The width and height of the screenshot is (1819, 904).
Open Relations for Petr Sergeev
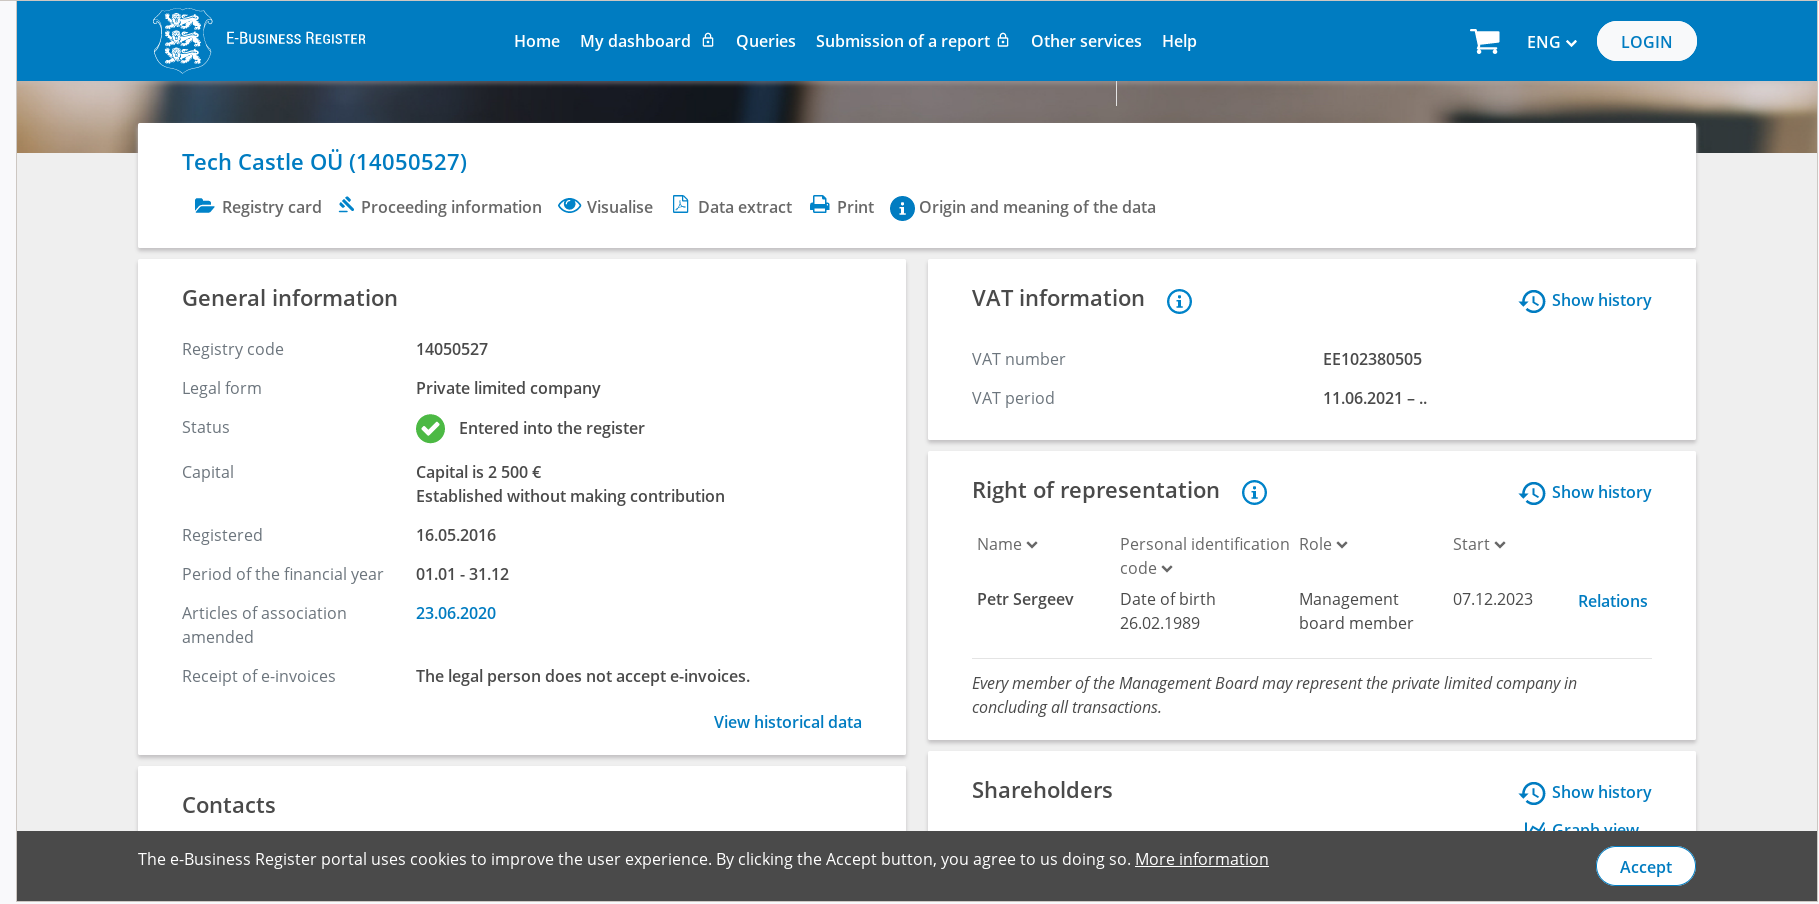click(1612, 601)
